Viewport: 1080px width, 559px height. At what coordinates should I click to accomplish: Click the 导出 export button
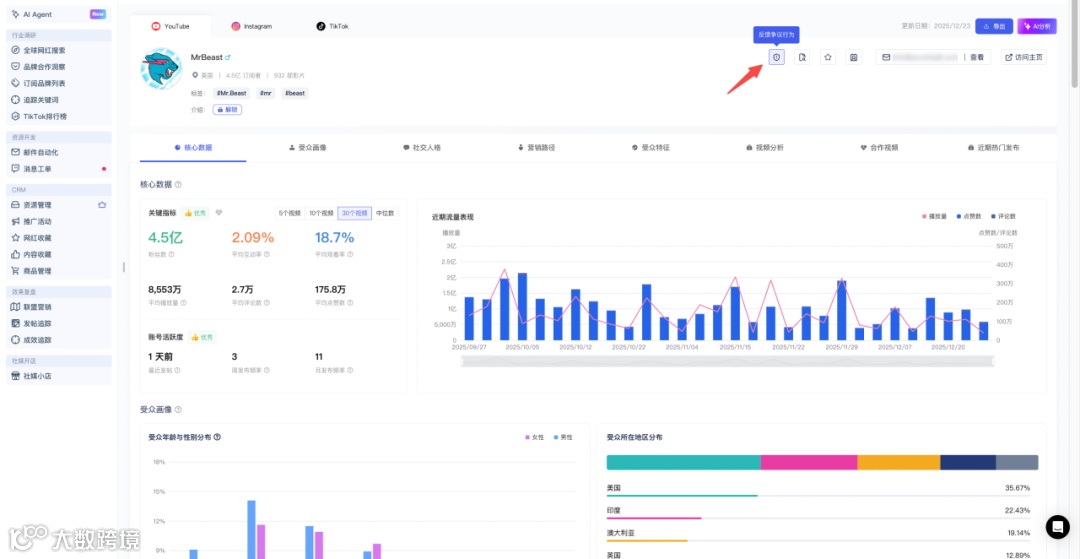tap(995, 26)
